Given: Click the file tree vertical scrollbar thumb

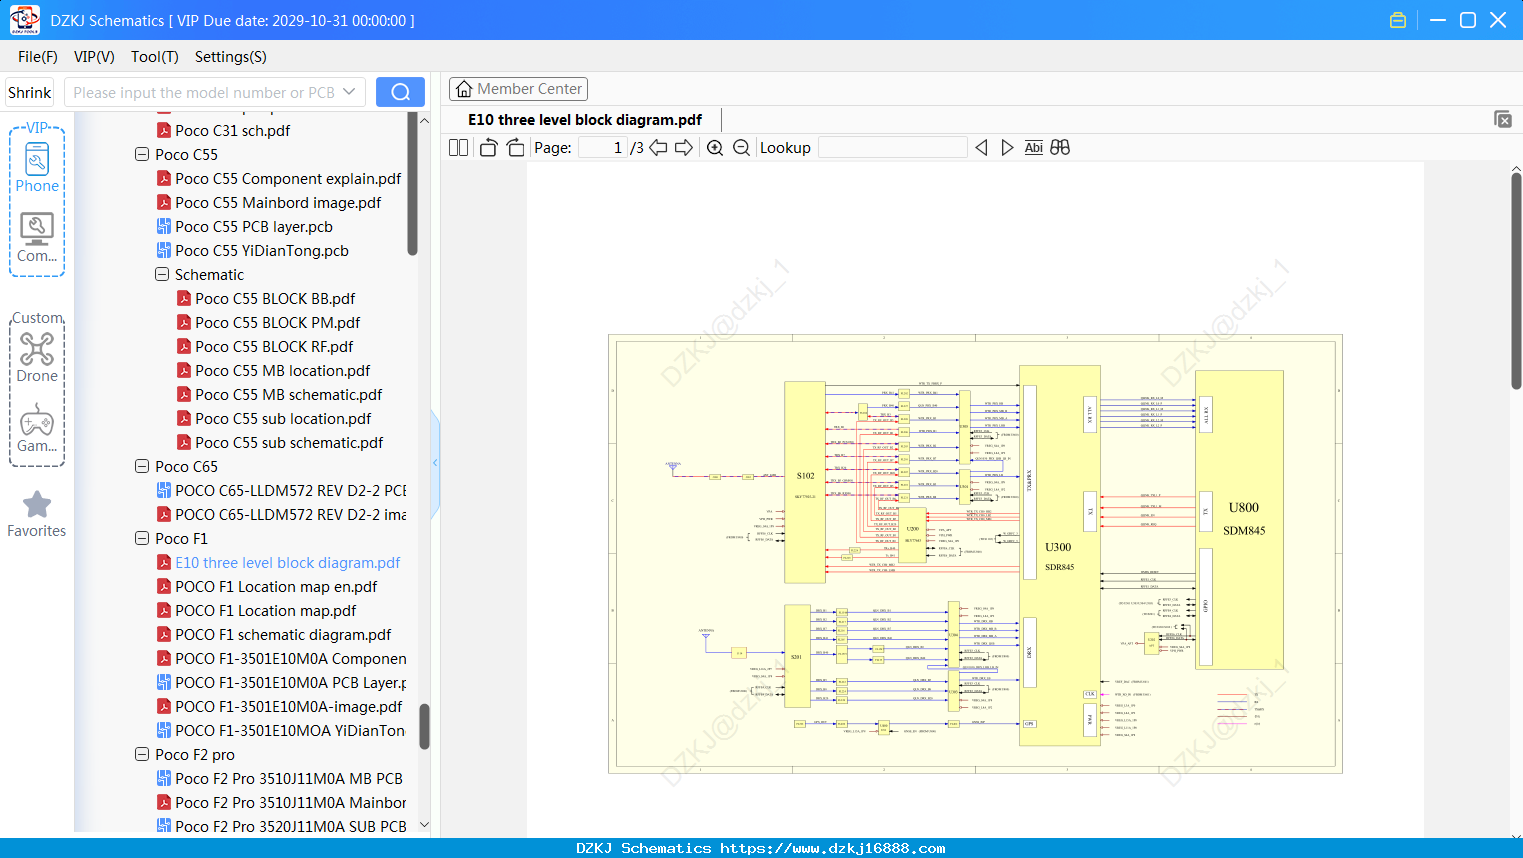Looking at the screenshot, I should pos(424,726).
